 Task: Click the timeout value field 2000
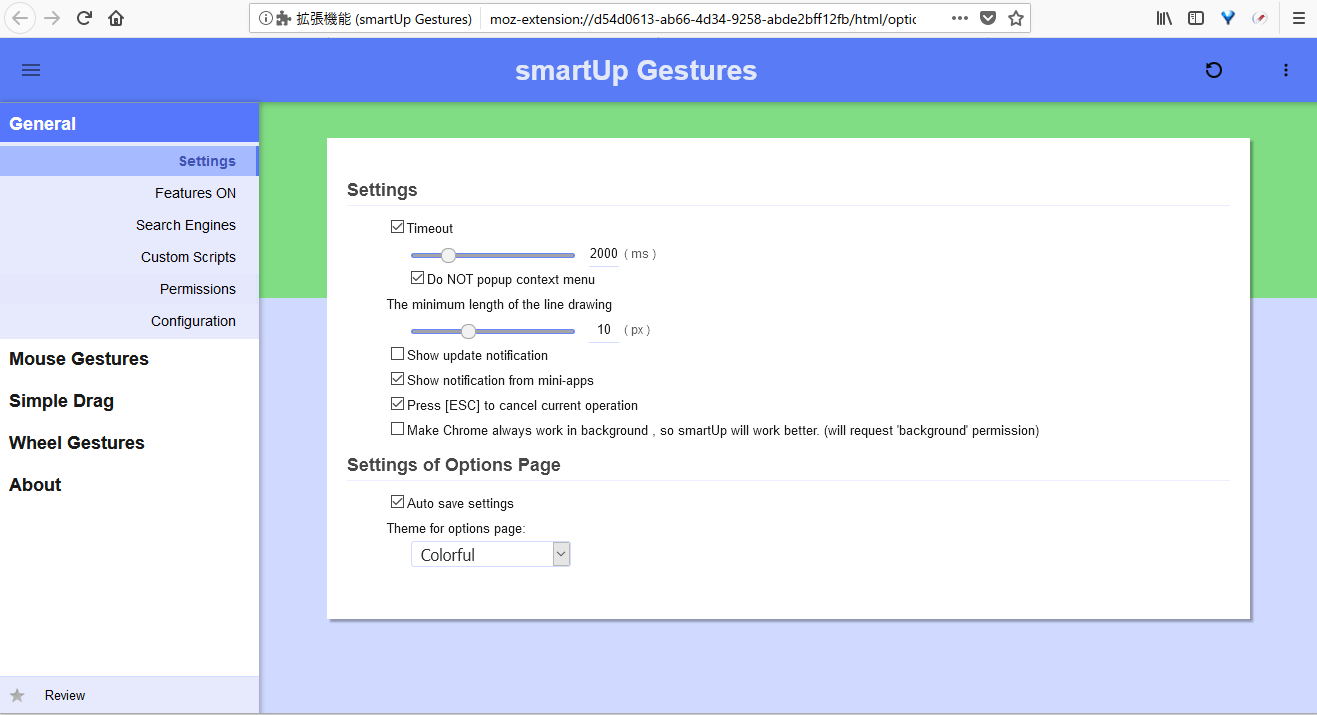pyautogui.click(x=603, y=254)
